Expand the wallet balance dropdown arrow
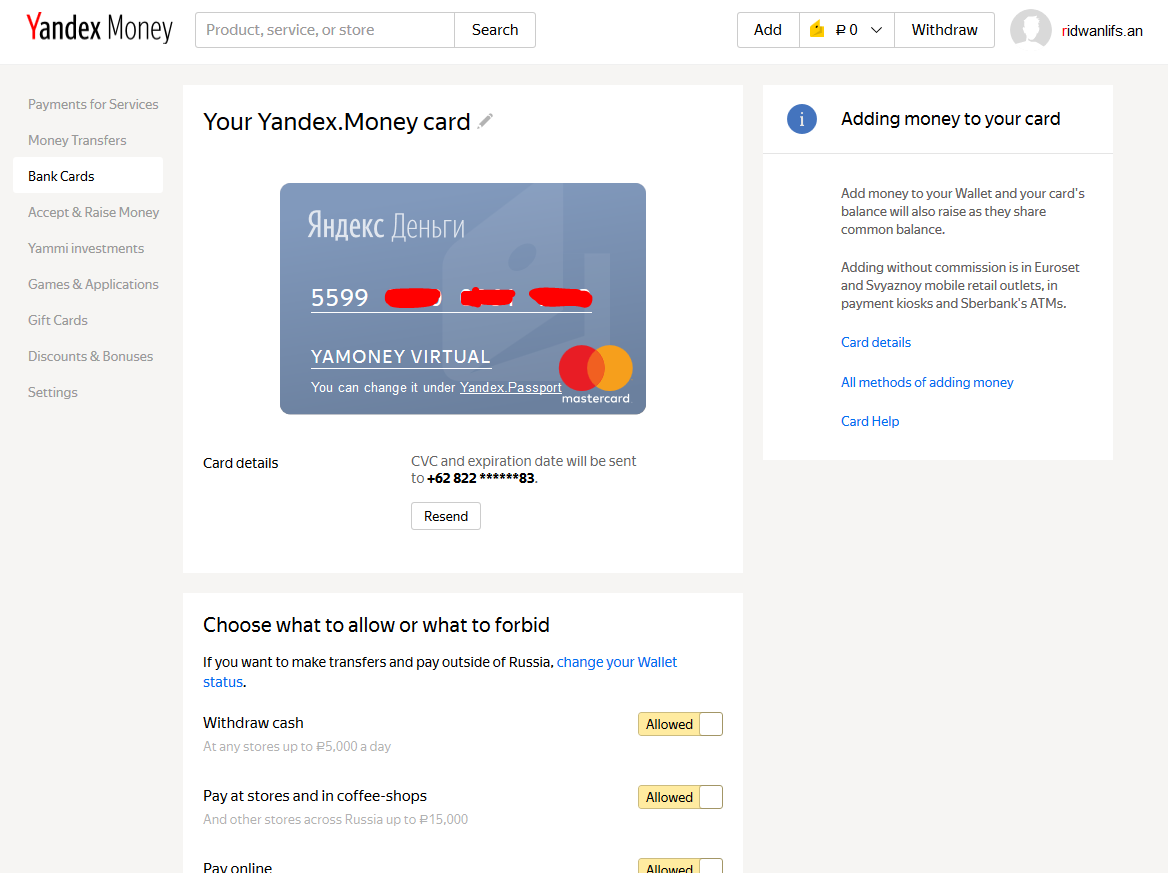 tap(877, 30)
